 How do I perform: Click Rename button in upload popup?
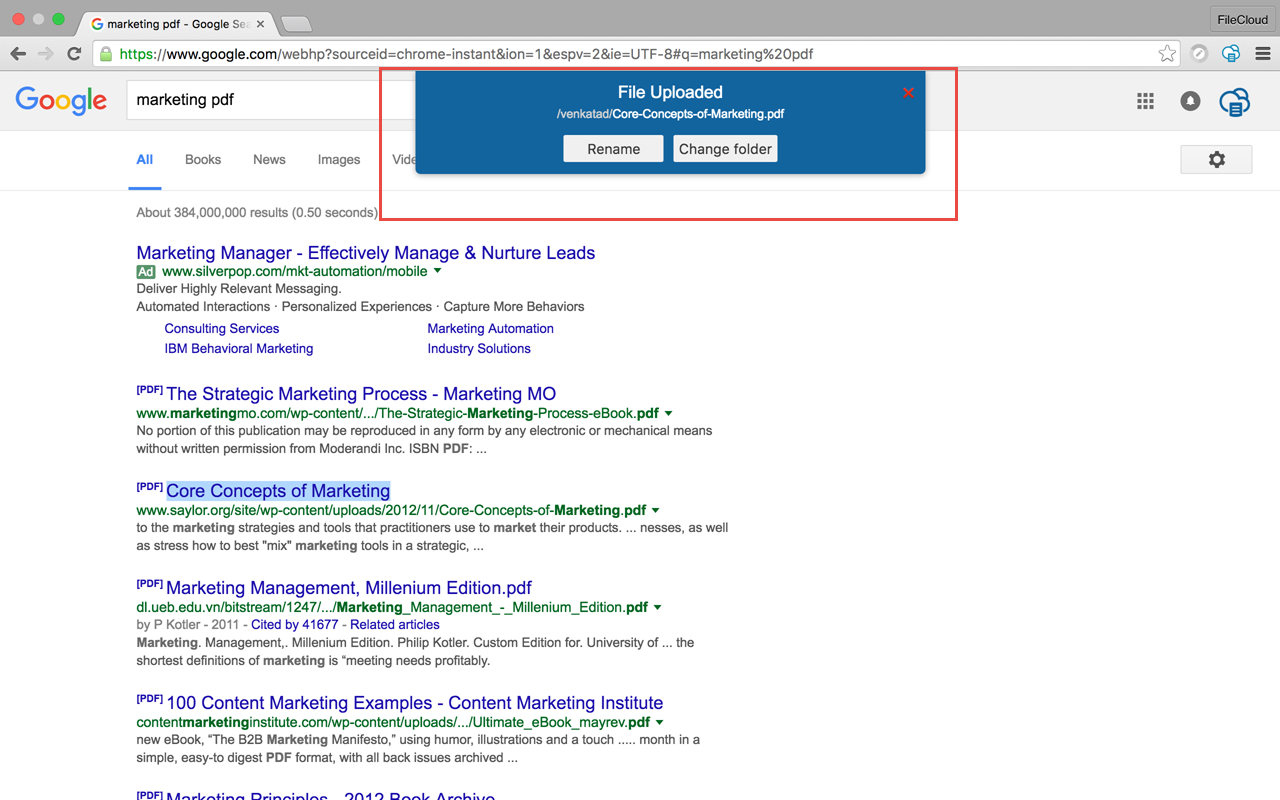coord(613,149)
